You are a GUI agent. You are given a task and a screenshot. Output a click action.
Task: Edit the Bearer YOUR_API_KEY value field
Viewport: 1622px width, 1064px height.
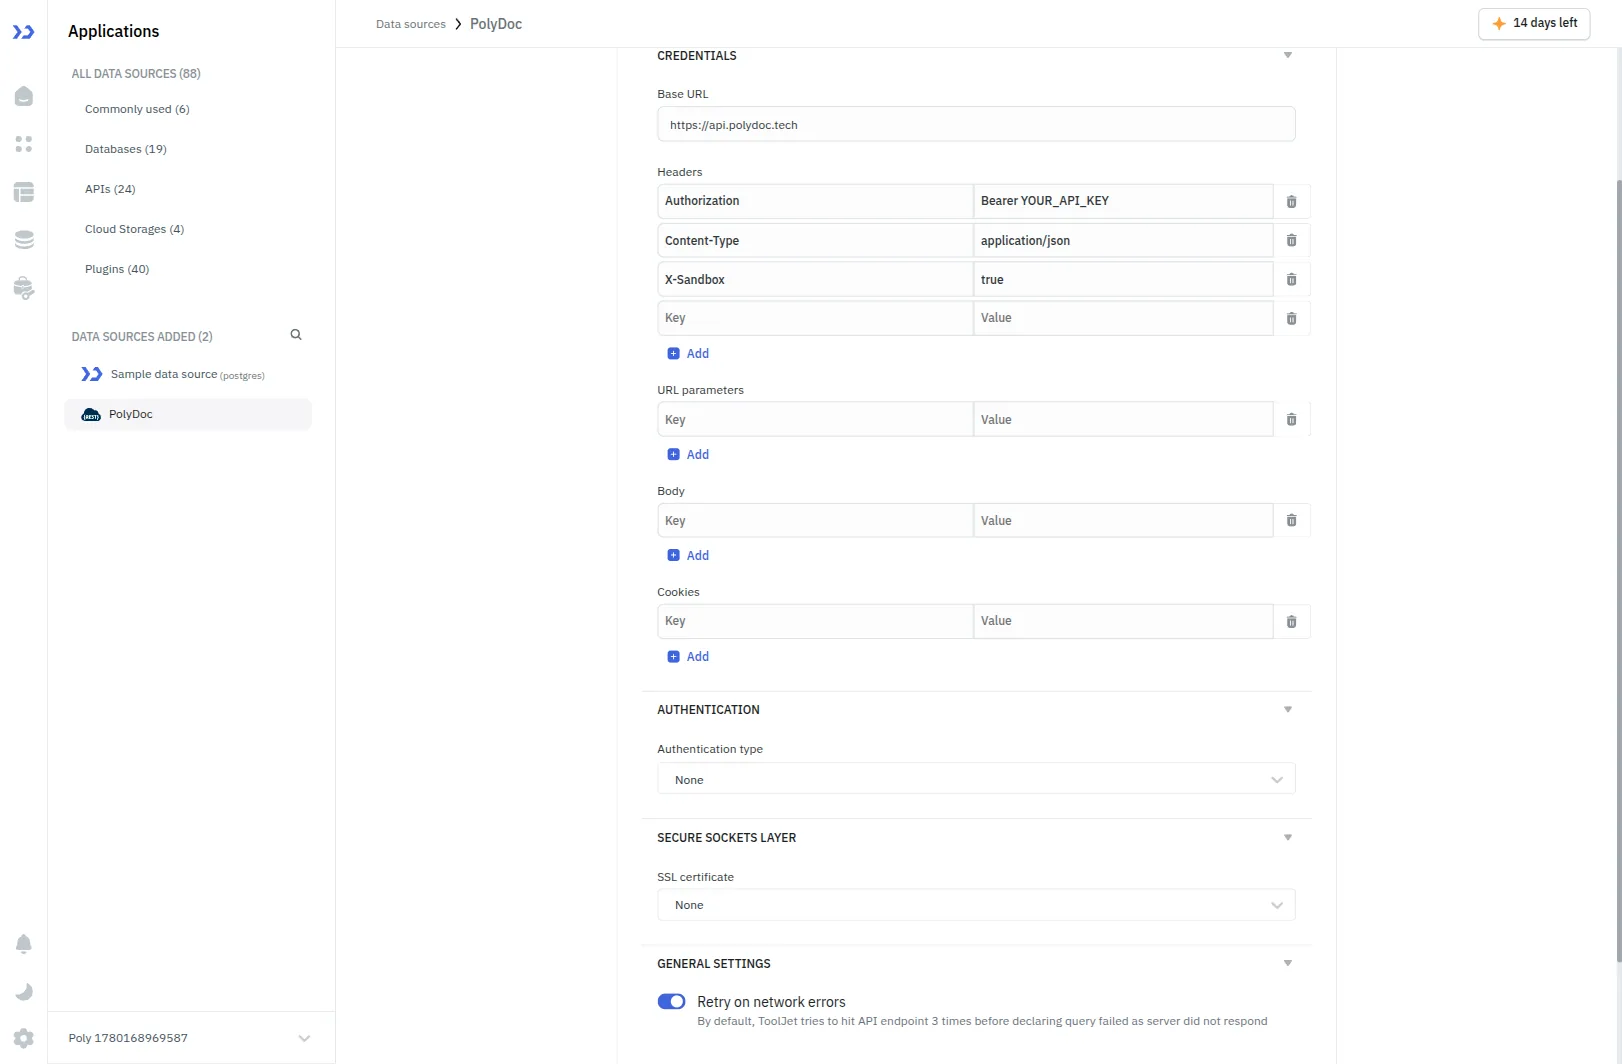point(1123,201)
